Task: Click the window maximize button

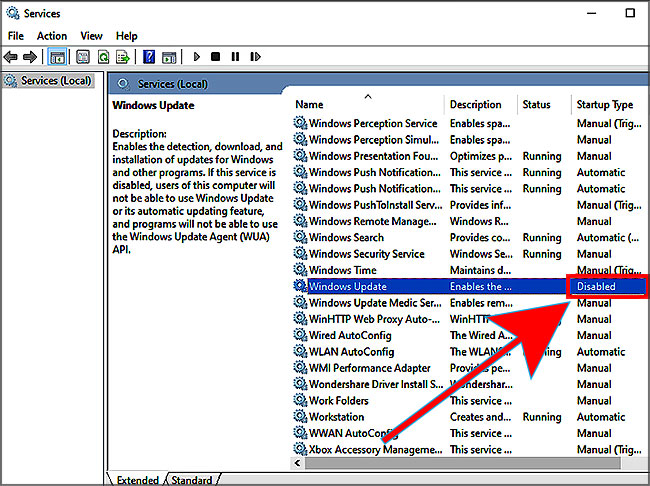Action: [630, 13]
